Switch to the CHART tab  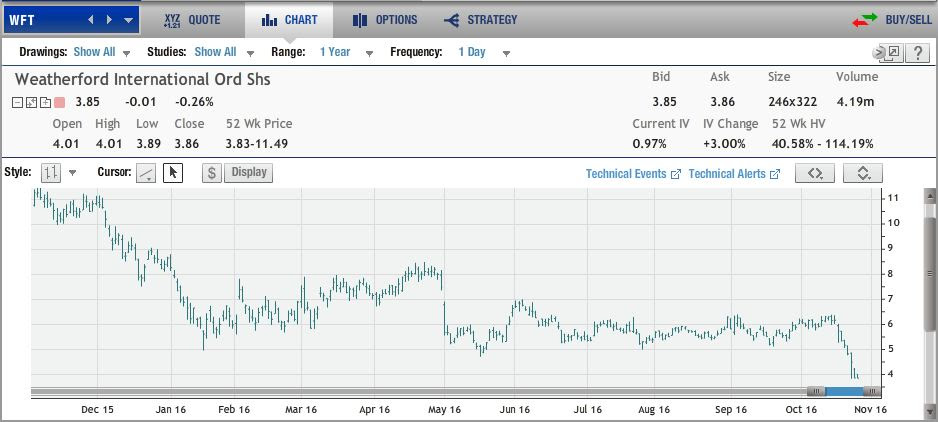pyautogui.click(x=289, y=20)
